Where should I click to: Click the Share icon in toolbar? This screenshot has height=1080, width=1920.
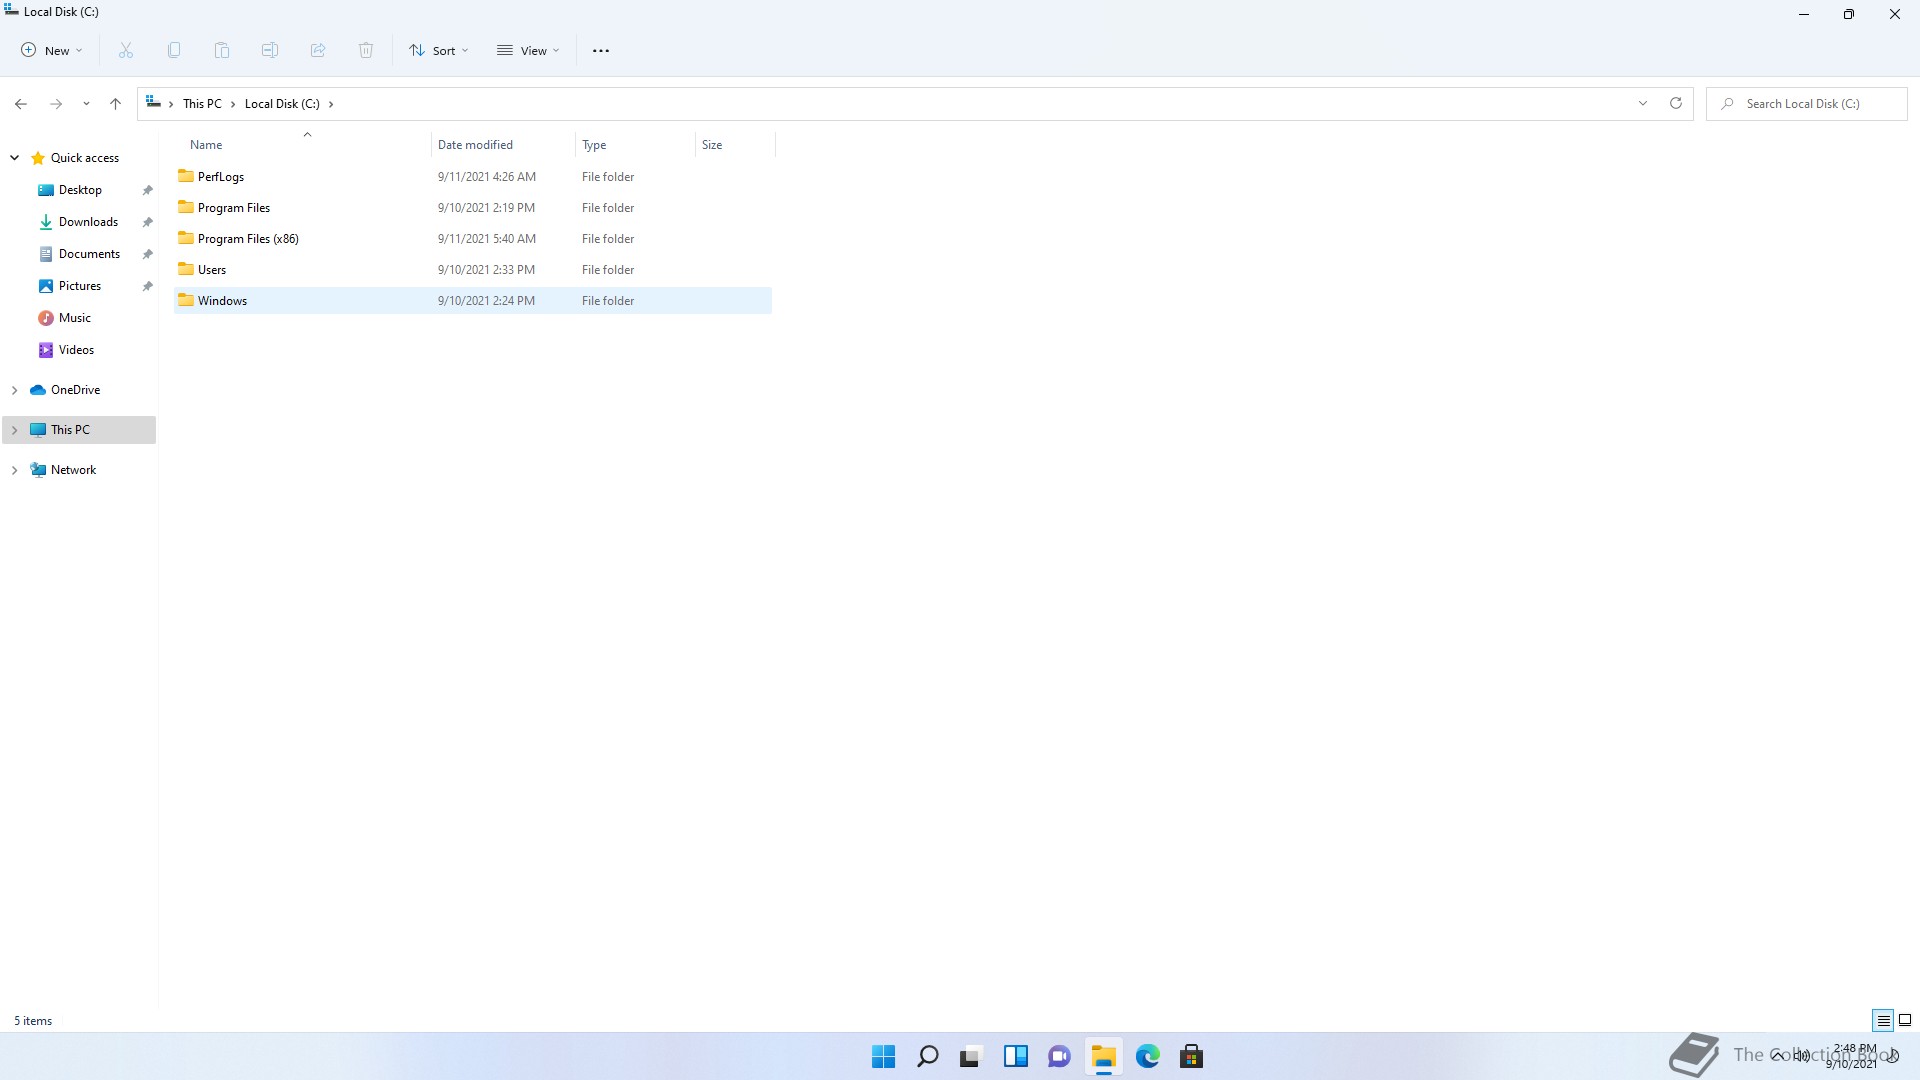(318, 51)
